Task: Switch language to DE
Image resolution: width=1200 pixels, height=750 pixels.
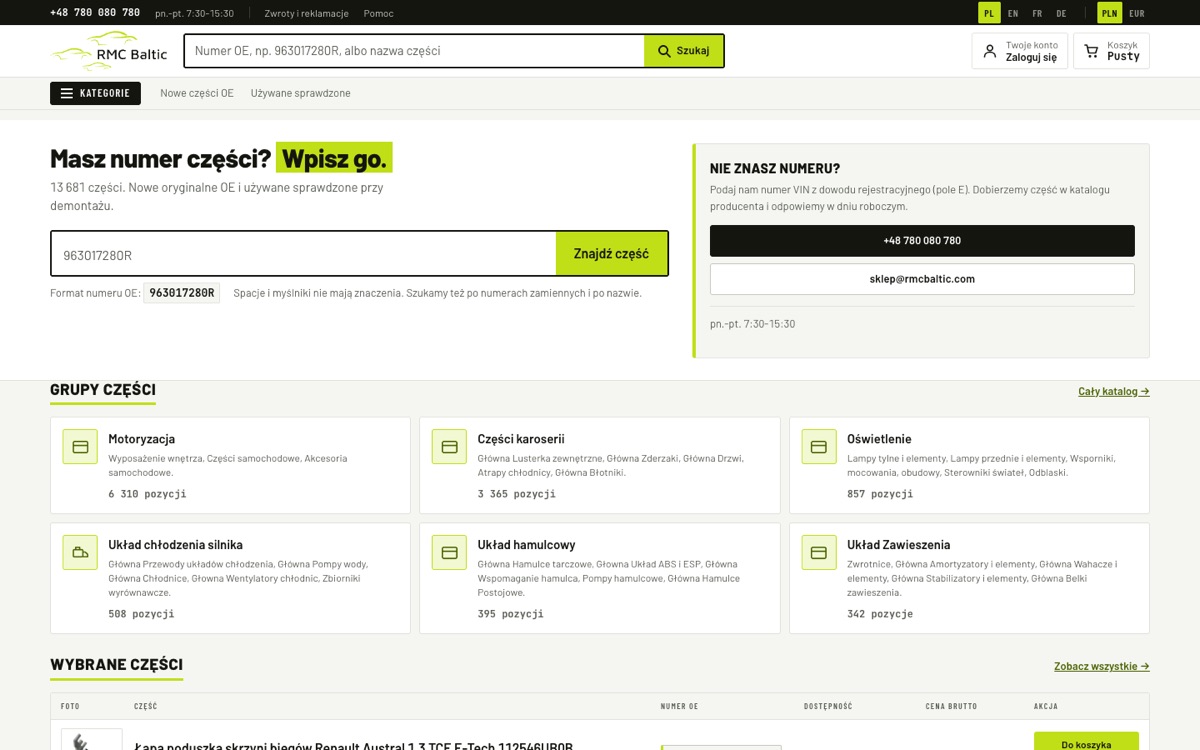Action: (x=1061, y=13)
